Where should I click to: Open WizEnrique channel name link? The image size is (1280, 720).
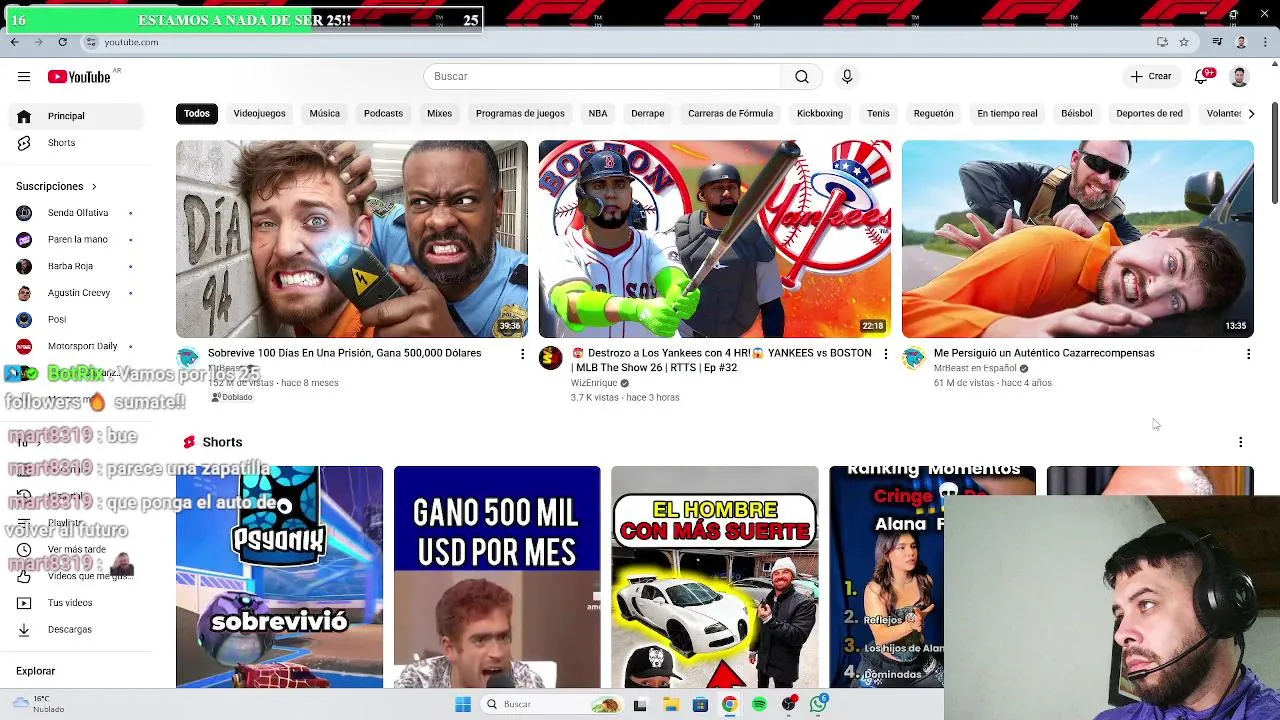pyautogui.click(x=594, y=383)
